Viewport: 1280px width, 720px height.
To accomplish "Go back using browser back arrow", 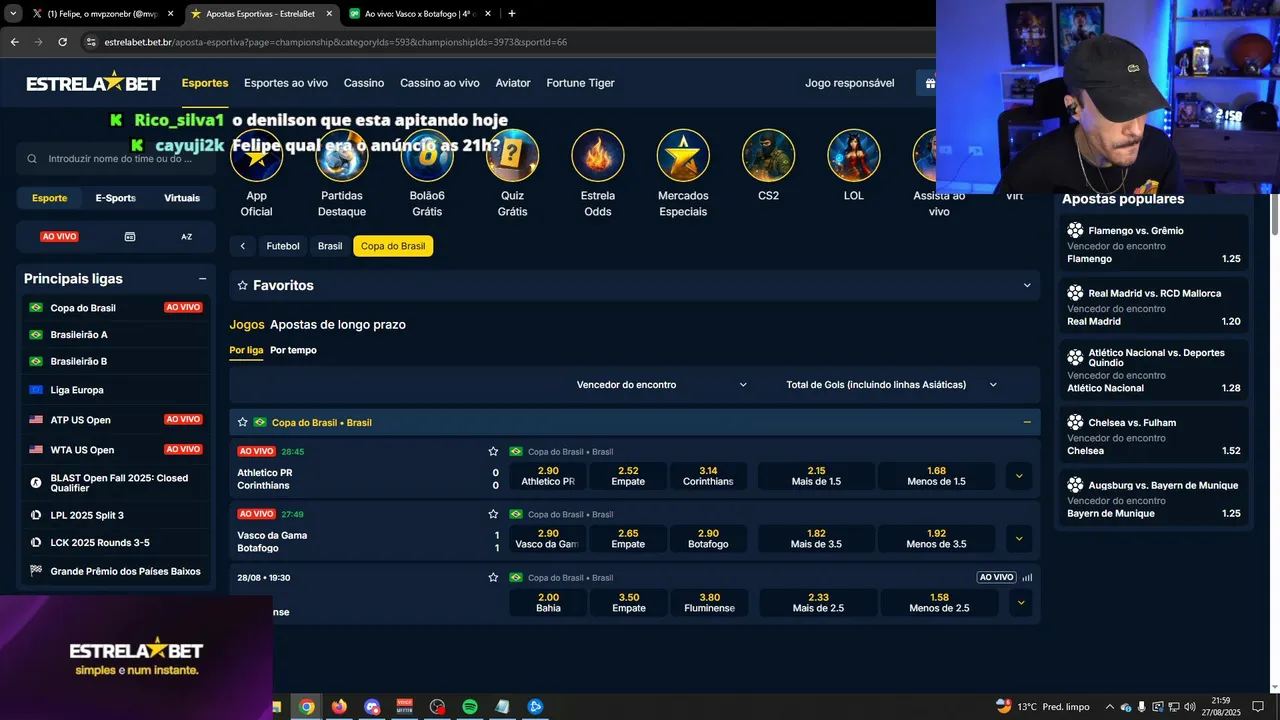I will tap(14, 42).
